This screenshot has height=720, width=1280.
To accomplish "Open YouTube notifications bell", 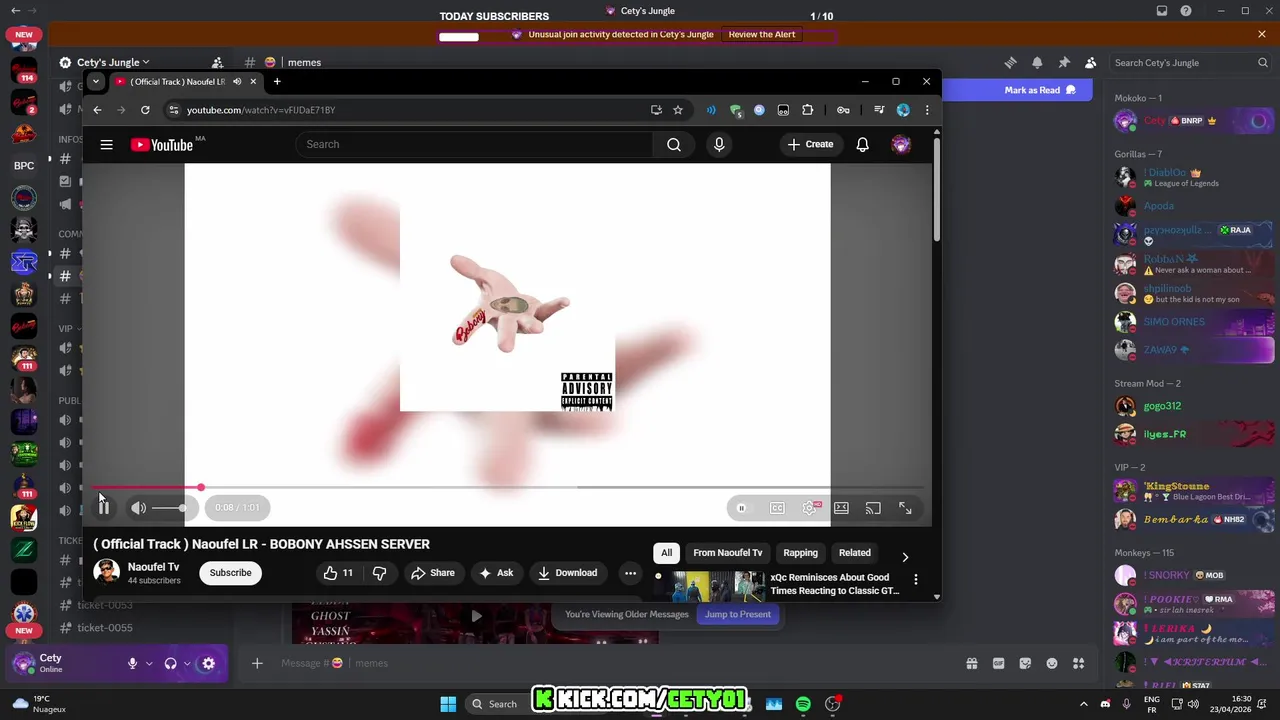I will tap(862, 144).
